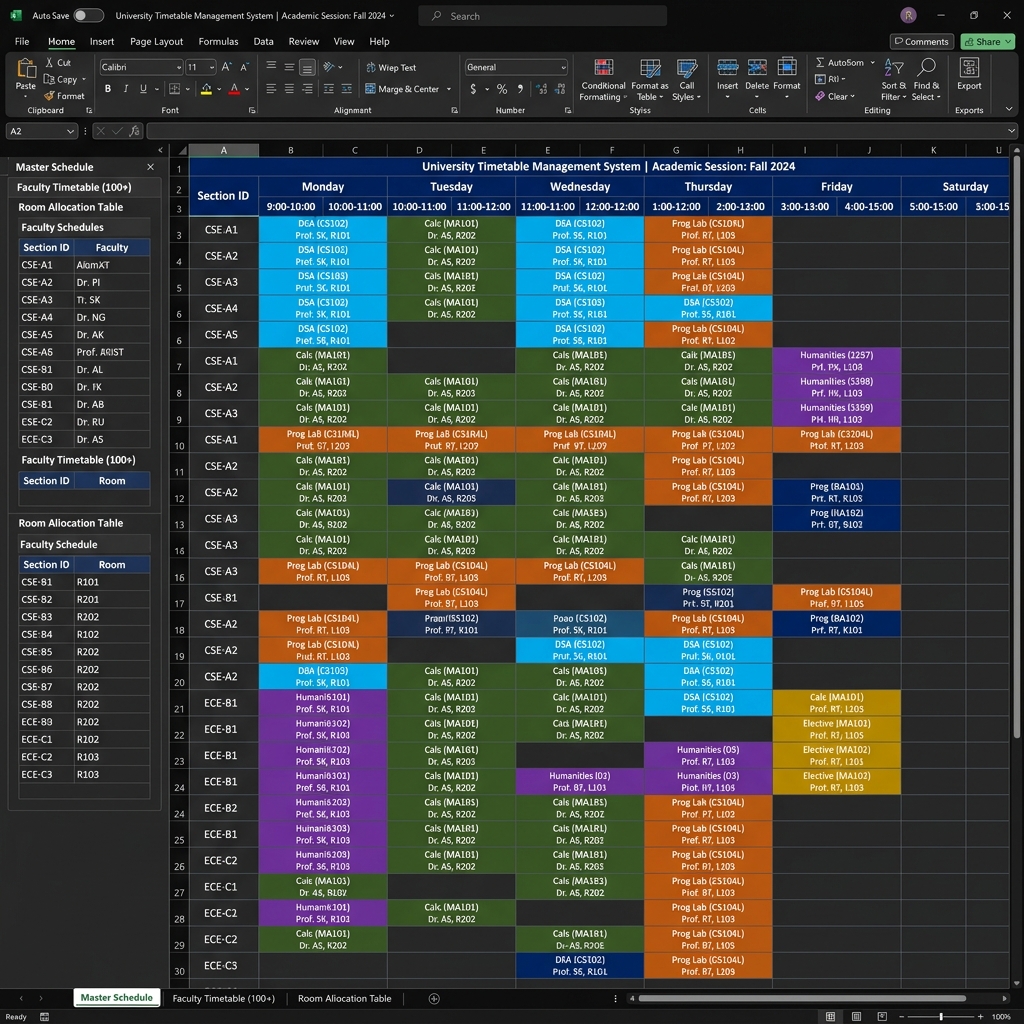The height and width of the screenshot is (1024, 1024).
Task: Open the document title dropdown arrow
Action: click(392, 16)
